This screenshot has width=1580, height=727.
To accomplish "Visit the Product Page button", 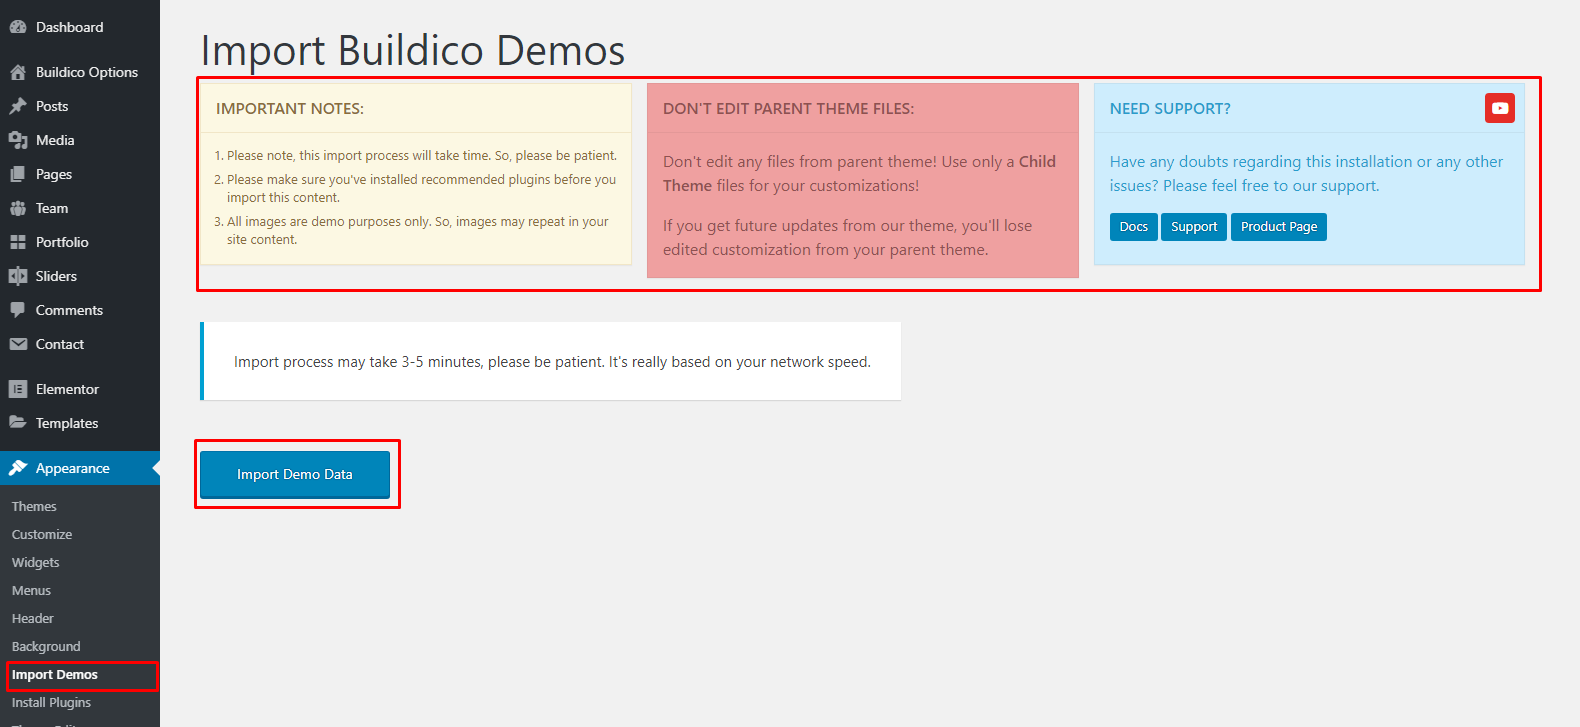I will (x=1278, y=227).
